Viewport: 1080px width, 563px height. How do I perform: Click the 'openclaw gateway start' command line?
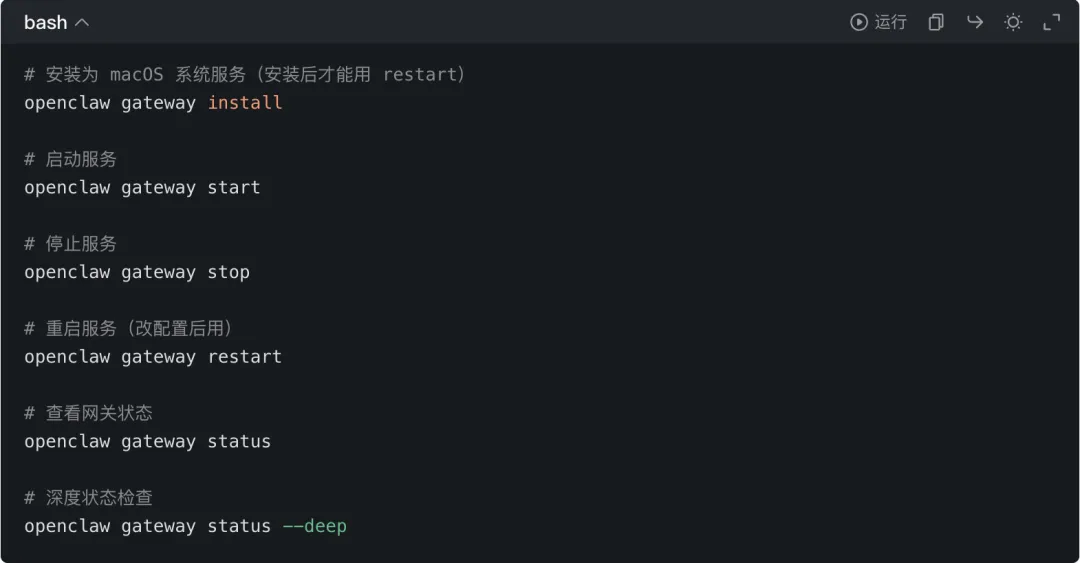142,187
